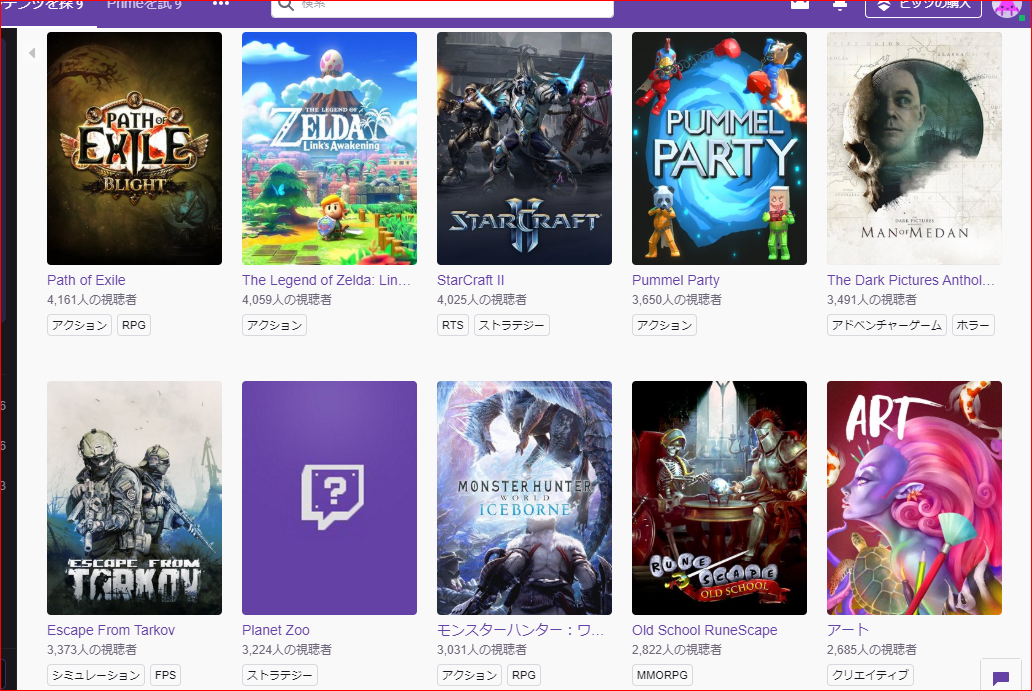
Task: Open the Planet Zoo placeholder question-mark cover
Action: (329, 498)
